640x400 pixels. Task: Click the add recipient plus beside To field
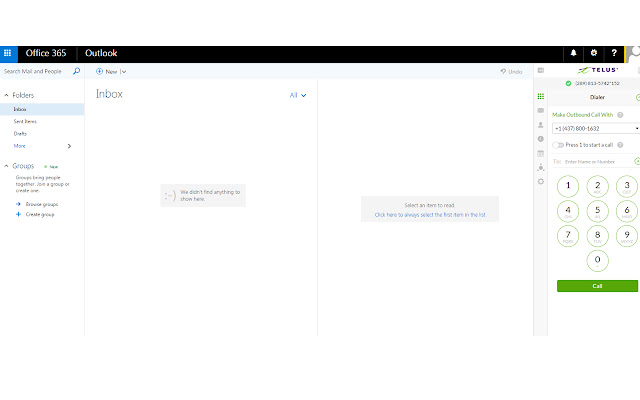637,162
